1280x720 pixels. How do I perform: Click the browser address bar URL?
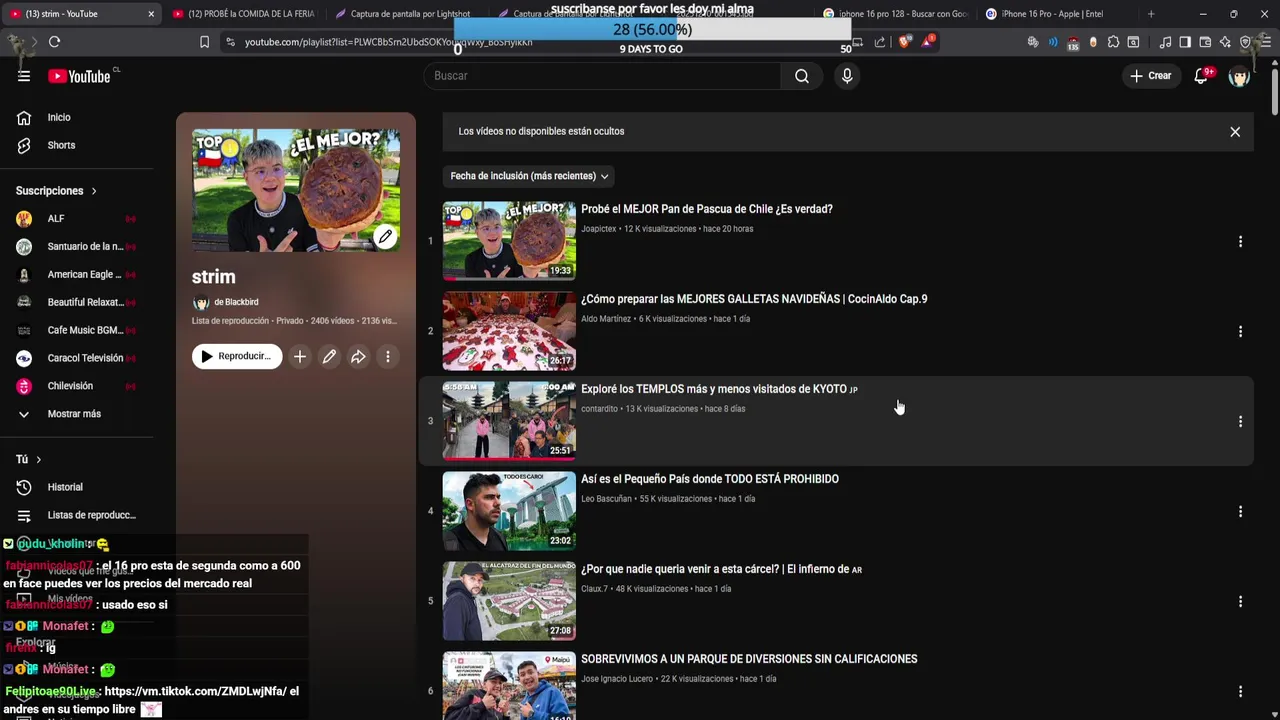388,42
